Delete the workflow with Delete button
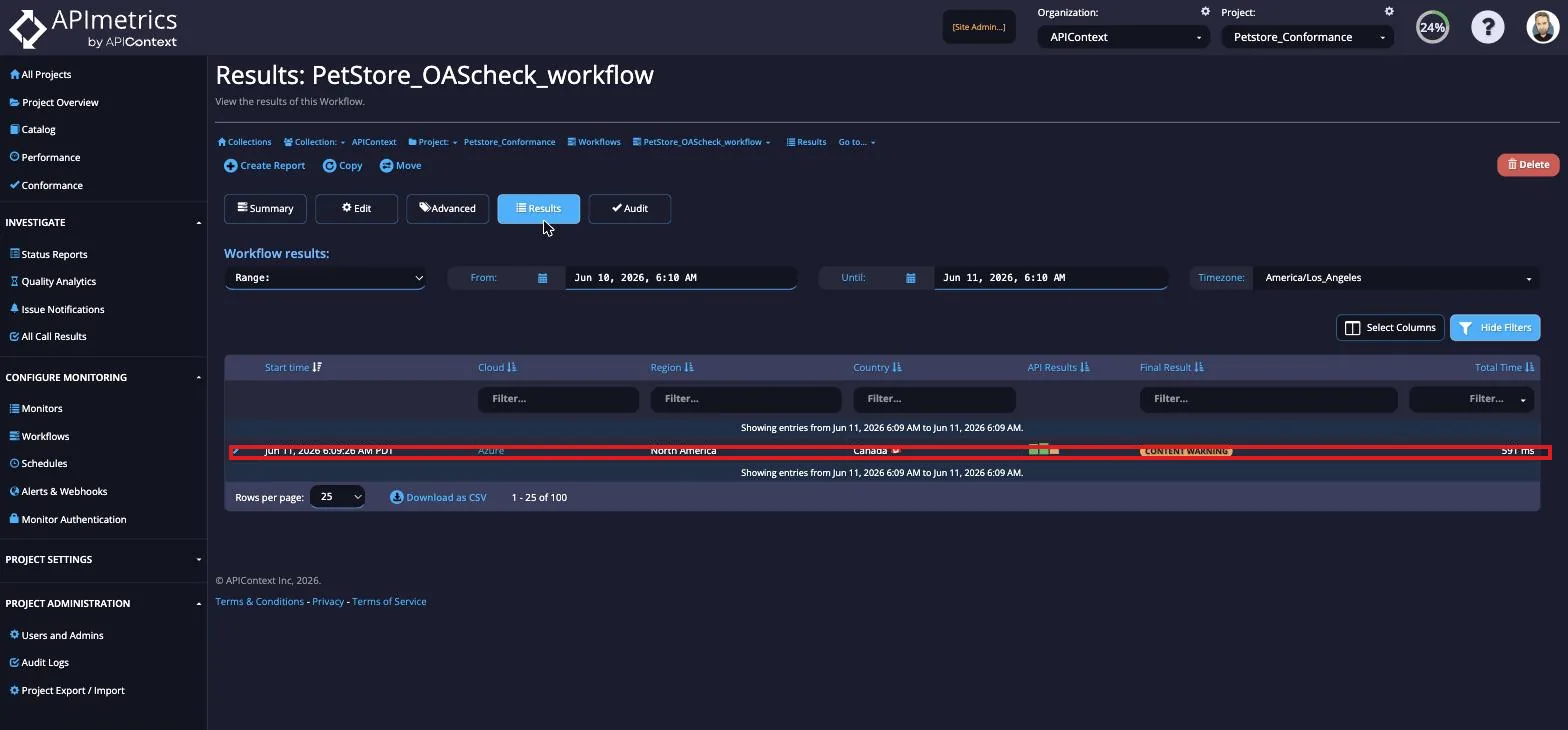Image resolution: width=1568 pixels, height=730 pixels. 1528,164
